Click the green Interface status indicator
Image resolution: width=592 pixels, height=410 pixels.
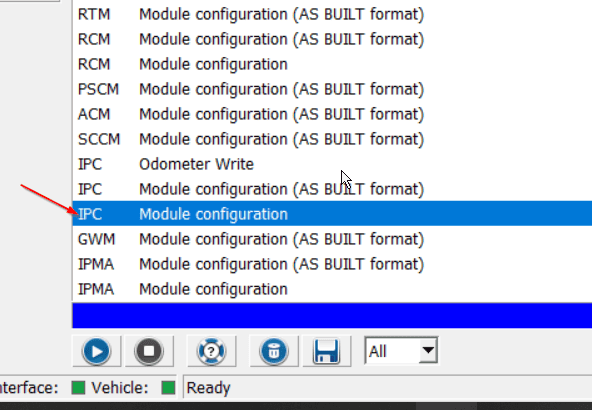pyautogui.click(x=78, y=388)
